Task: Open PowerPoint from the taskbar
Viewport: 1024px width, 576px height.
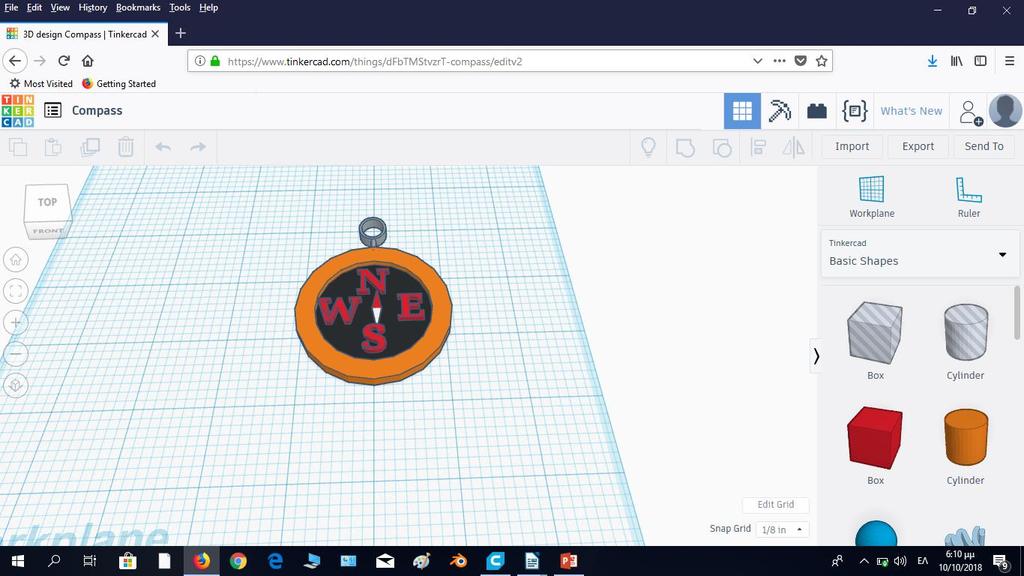Action: click(568, 561)
